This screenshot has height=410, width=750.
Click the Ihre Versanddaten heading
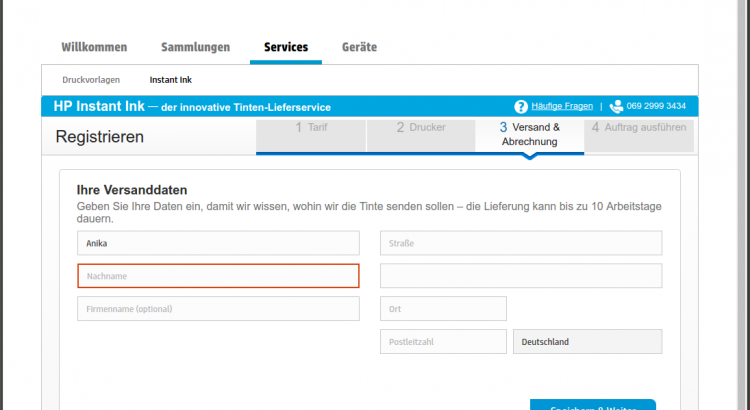[x=132, y=190]
